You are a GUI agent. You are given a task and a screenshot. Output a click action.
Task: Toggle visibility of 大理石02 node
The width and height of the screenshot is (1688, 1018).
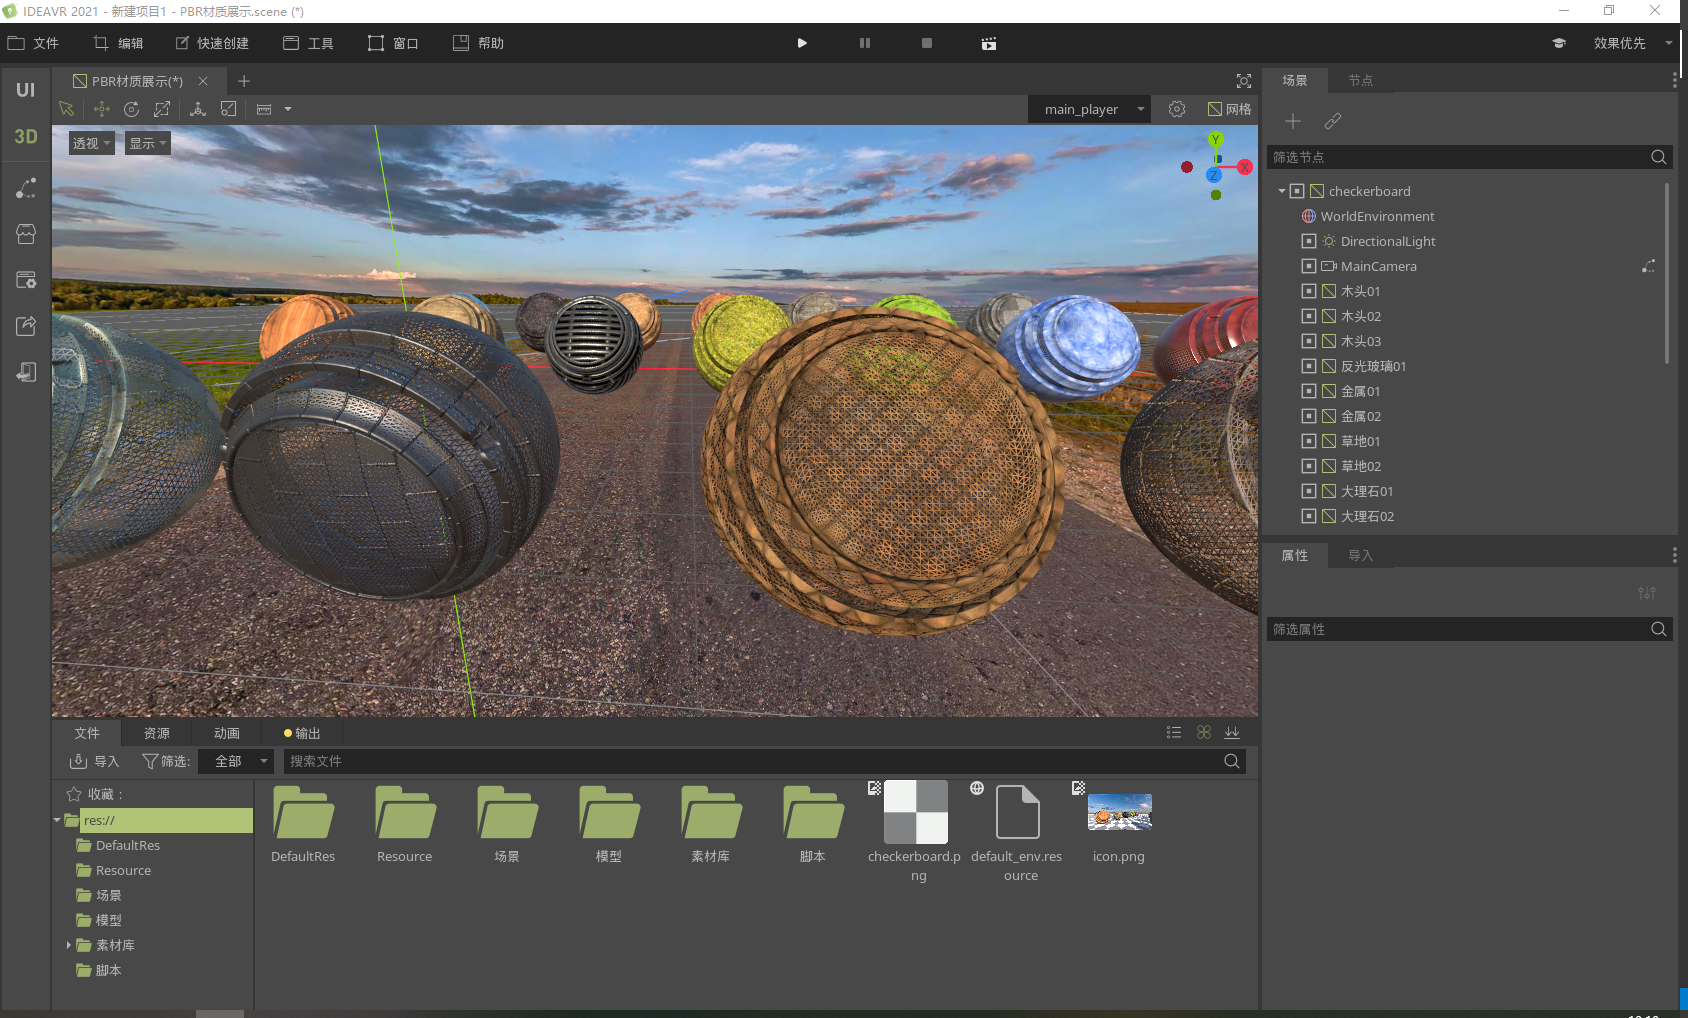pyautogui.click(x=1308, y=516)
